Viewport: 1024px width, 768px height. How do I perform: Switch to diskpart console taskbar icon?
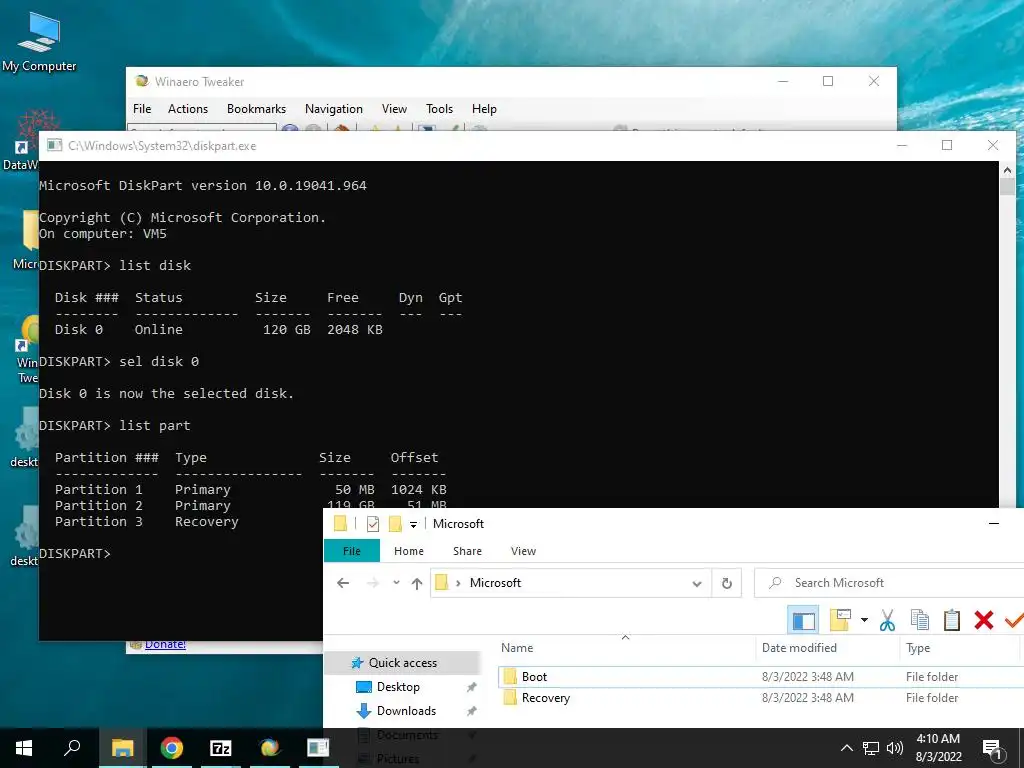(318, 748)
